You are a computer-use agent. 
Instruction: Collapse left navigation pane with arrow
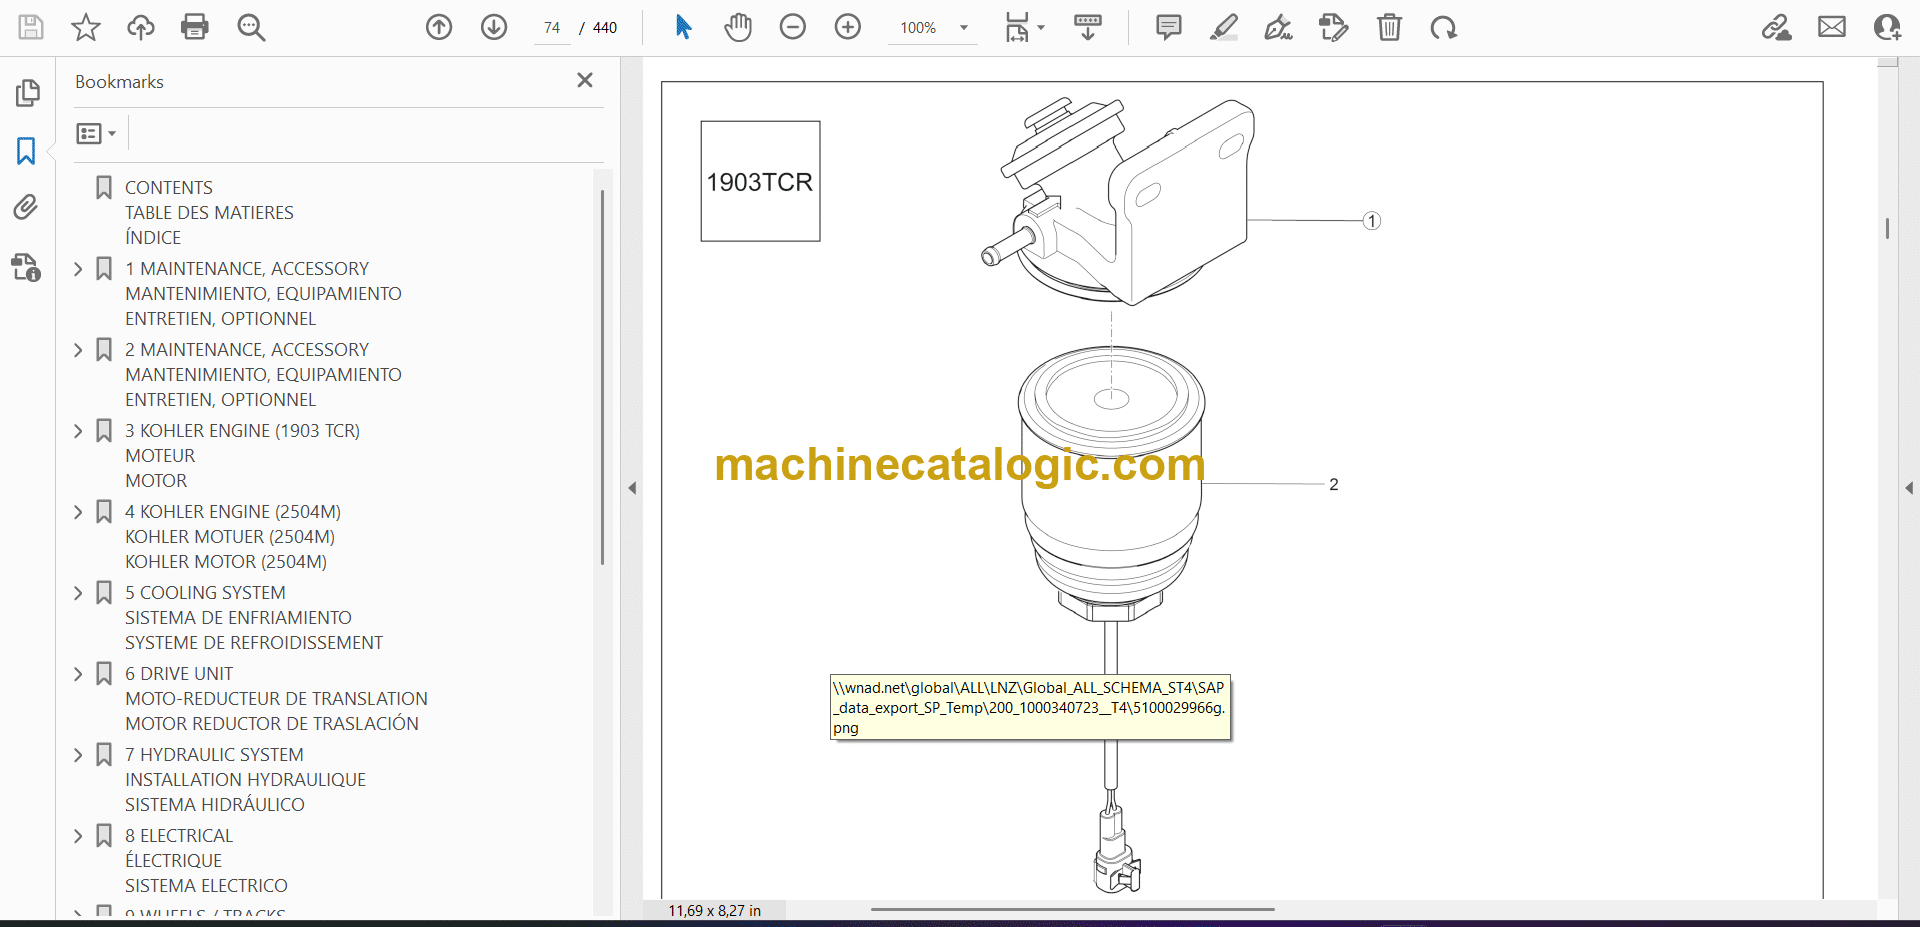632,488
